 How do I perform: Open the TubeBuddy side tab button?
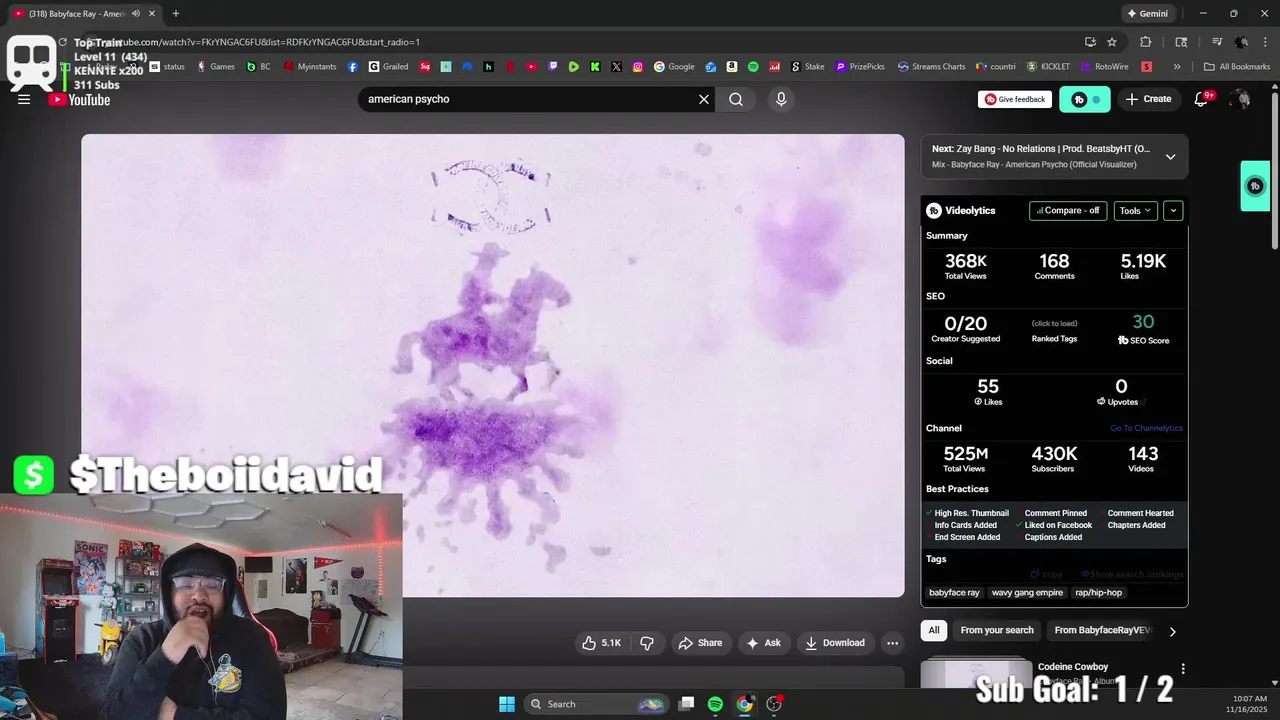[x=1255, y=186]
